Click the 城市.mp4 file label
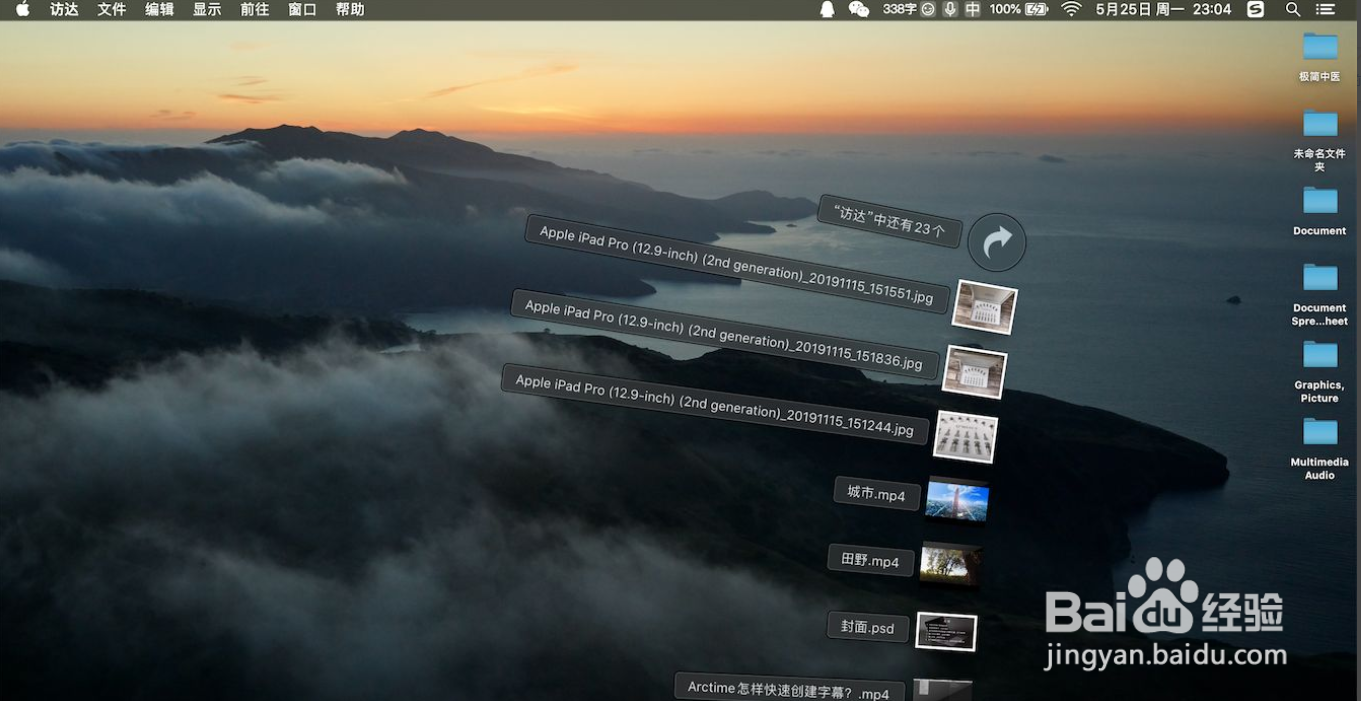Screen dimensions: 1361x701 pos(877,493)
